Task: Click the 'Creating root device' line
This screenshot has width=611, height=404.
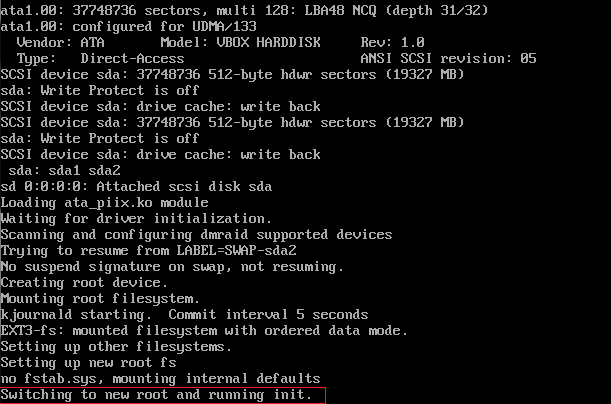Action: pyautogui.click(x=84, y=282)
